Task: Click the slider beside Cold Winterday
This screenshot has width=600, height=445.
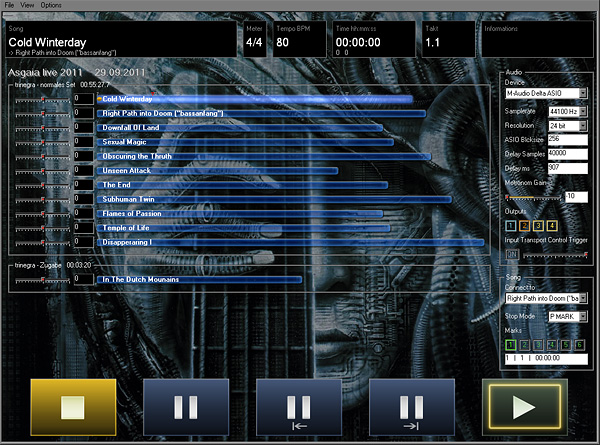Action: (42, 100)
